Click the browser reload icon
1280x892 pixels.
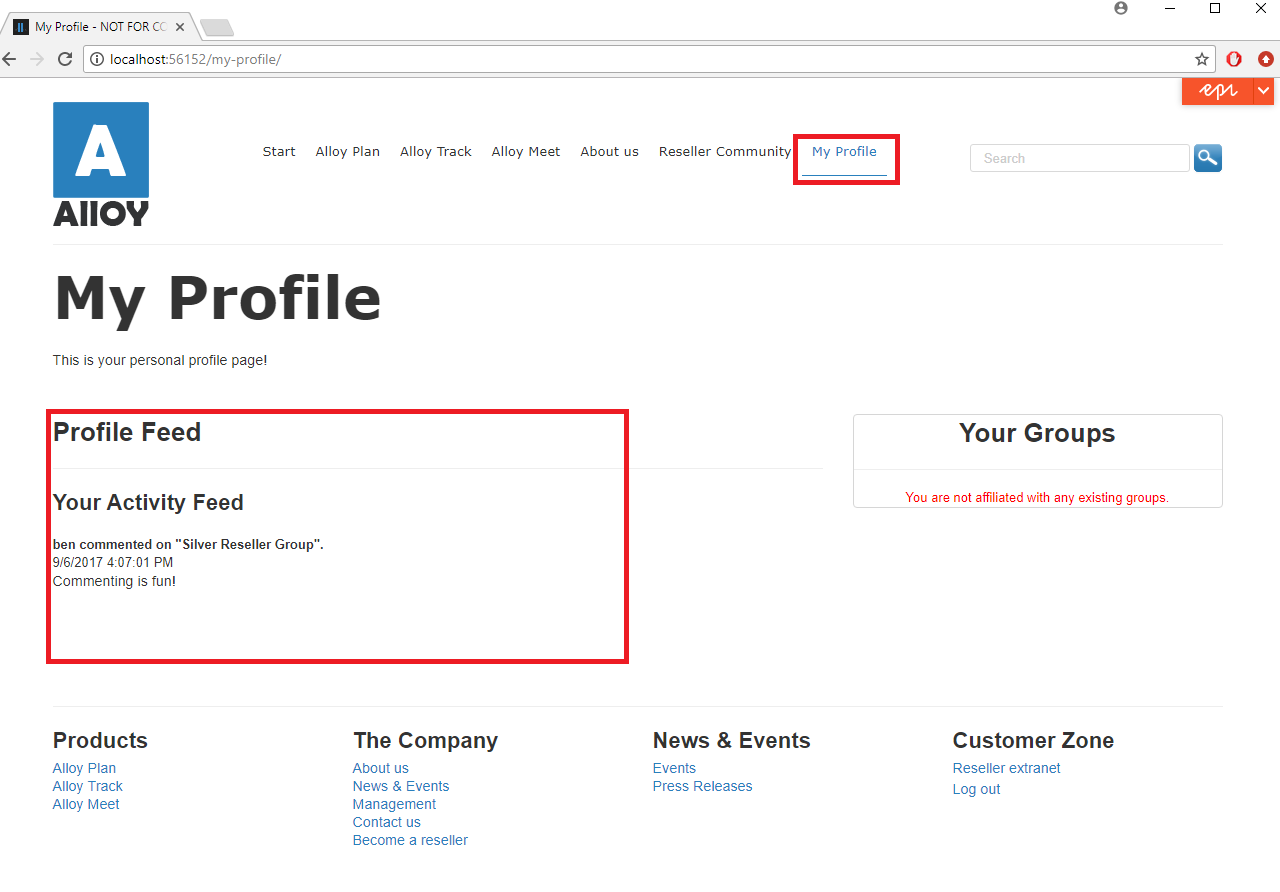pos(64,59)
